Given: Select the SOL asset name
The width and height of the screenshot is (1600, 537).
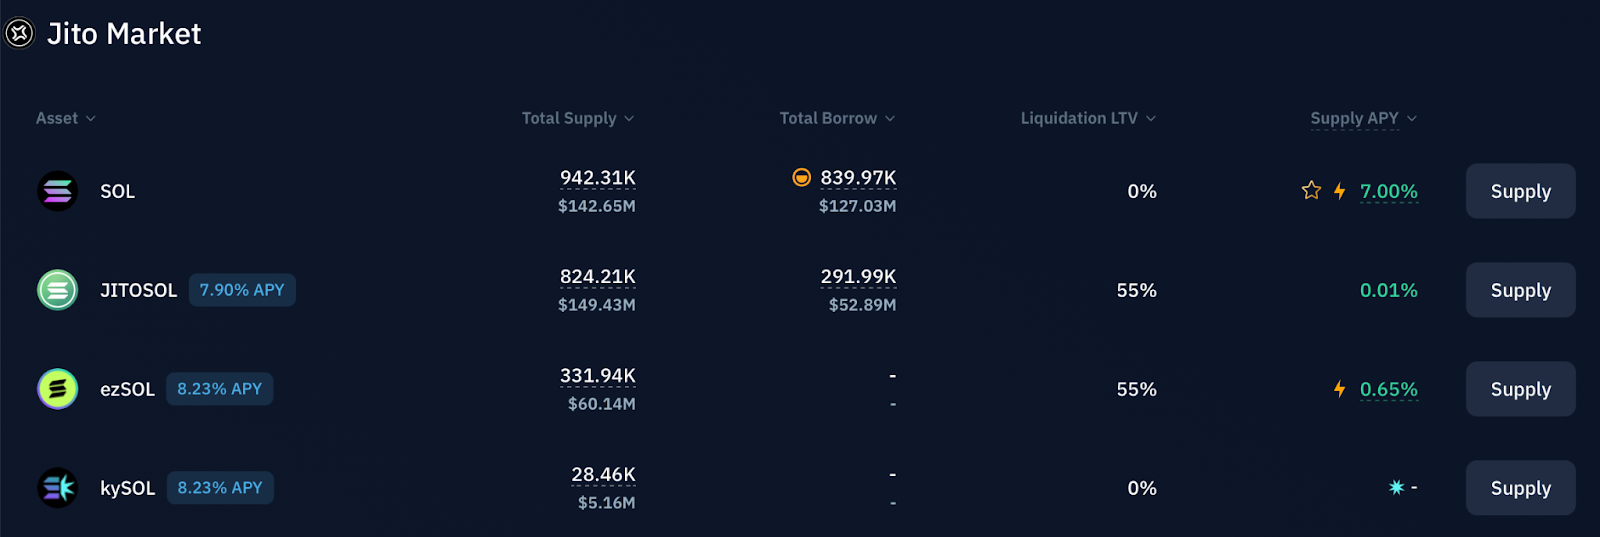Looking at the screenshot, I should (x=117, y=191).
